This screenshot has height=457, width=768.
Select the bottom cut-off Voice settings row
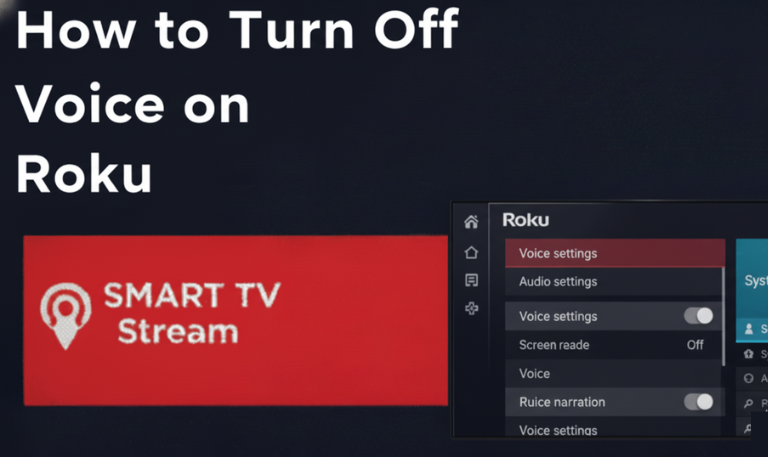tap(614, 429)
